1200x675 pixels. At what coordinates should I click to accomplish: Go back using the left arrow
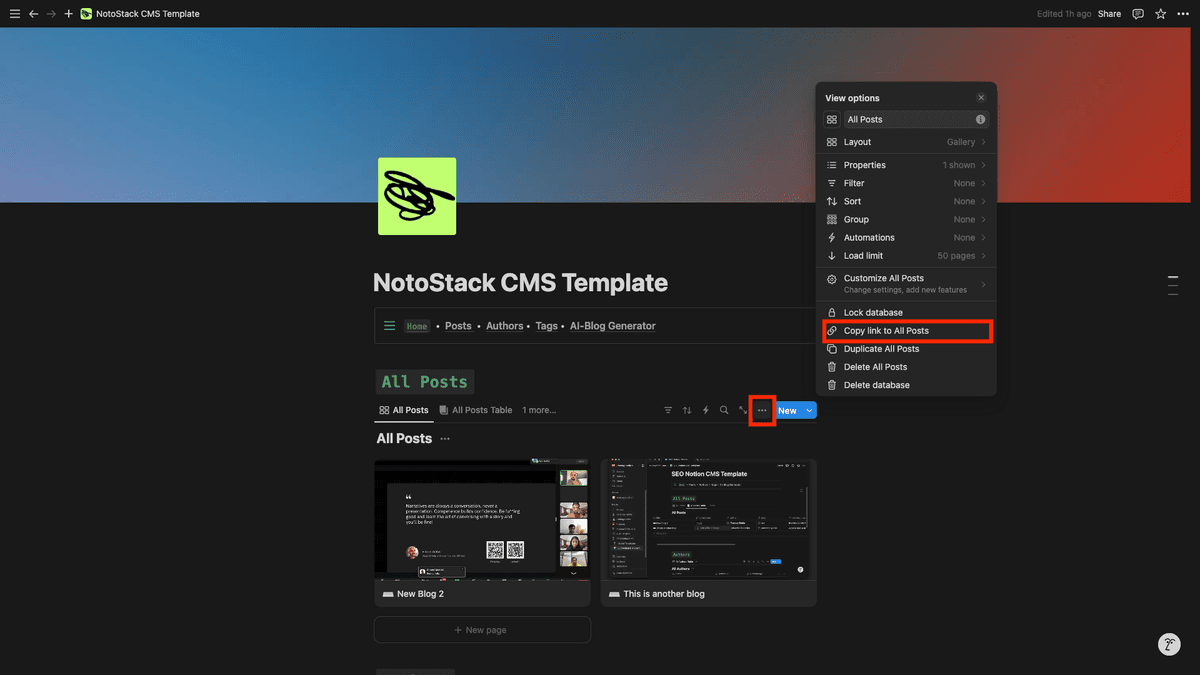click(33, 14)
